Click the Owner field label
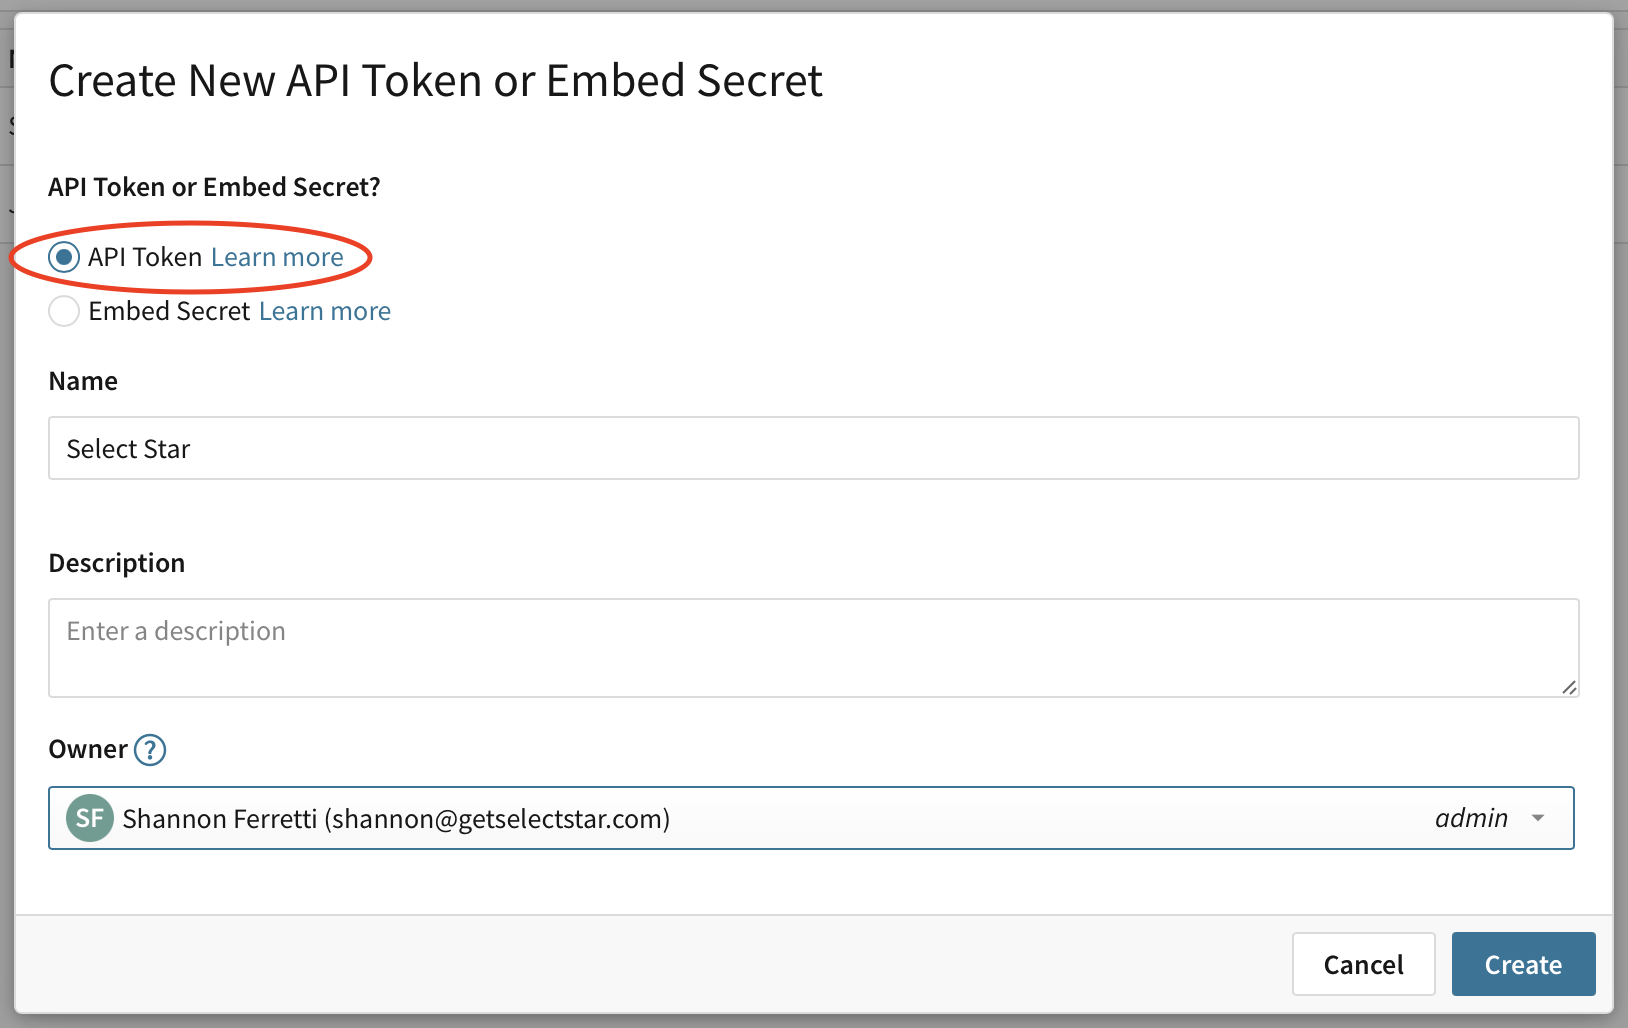The width and height of the screenshot is (1628, 1028). click(x=88, y=749)
